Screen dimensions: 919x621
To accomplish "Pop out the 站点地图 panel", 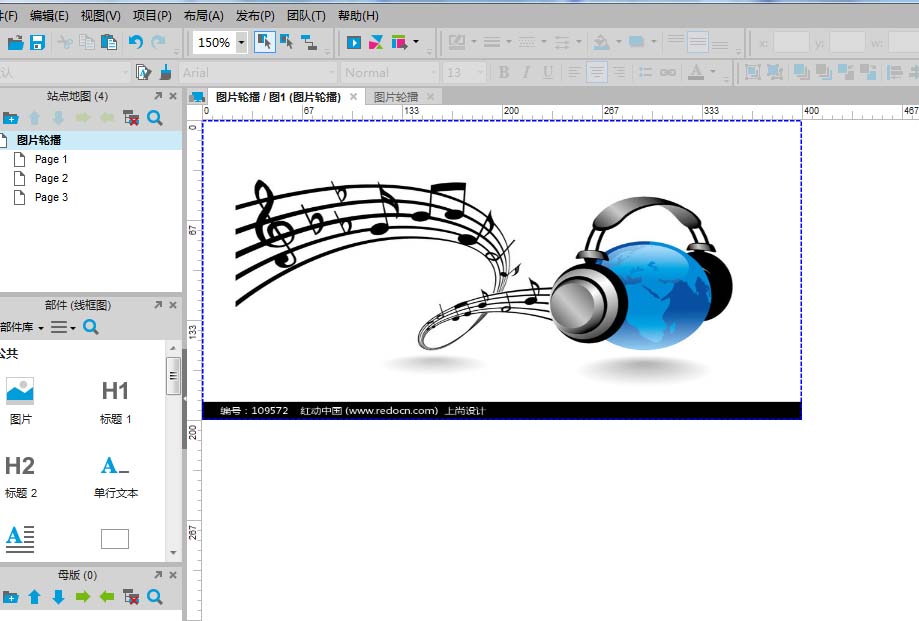I will pyautogui.click(x=158, y=95).
